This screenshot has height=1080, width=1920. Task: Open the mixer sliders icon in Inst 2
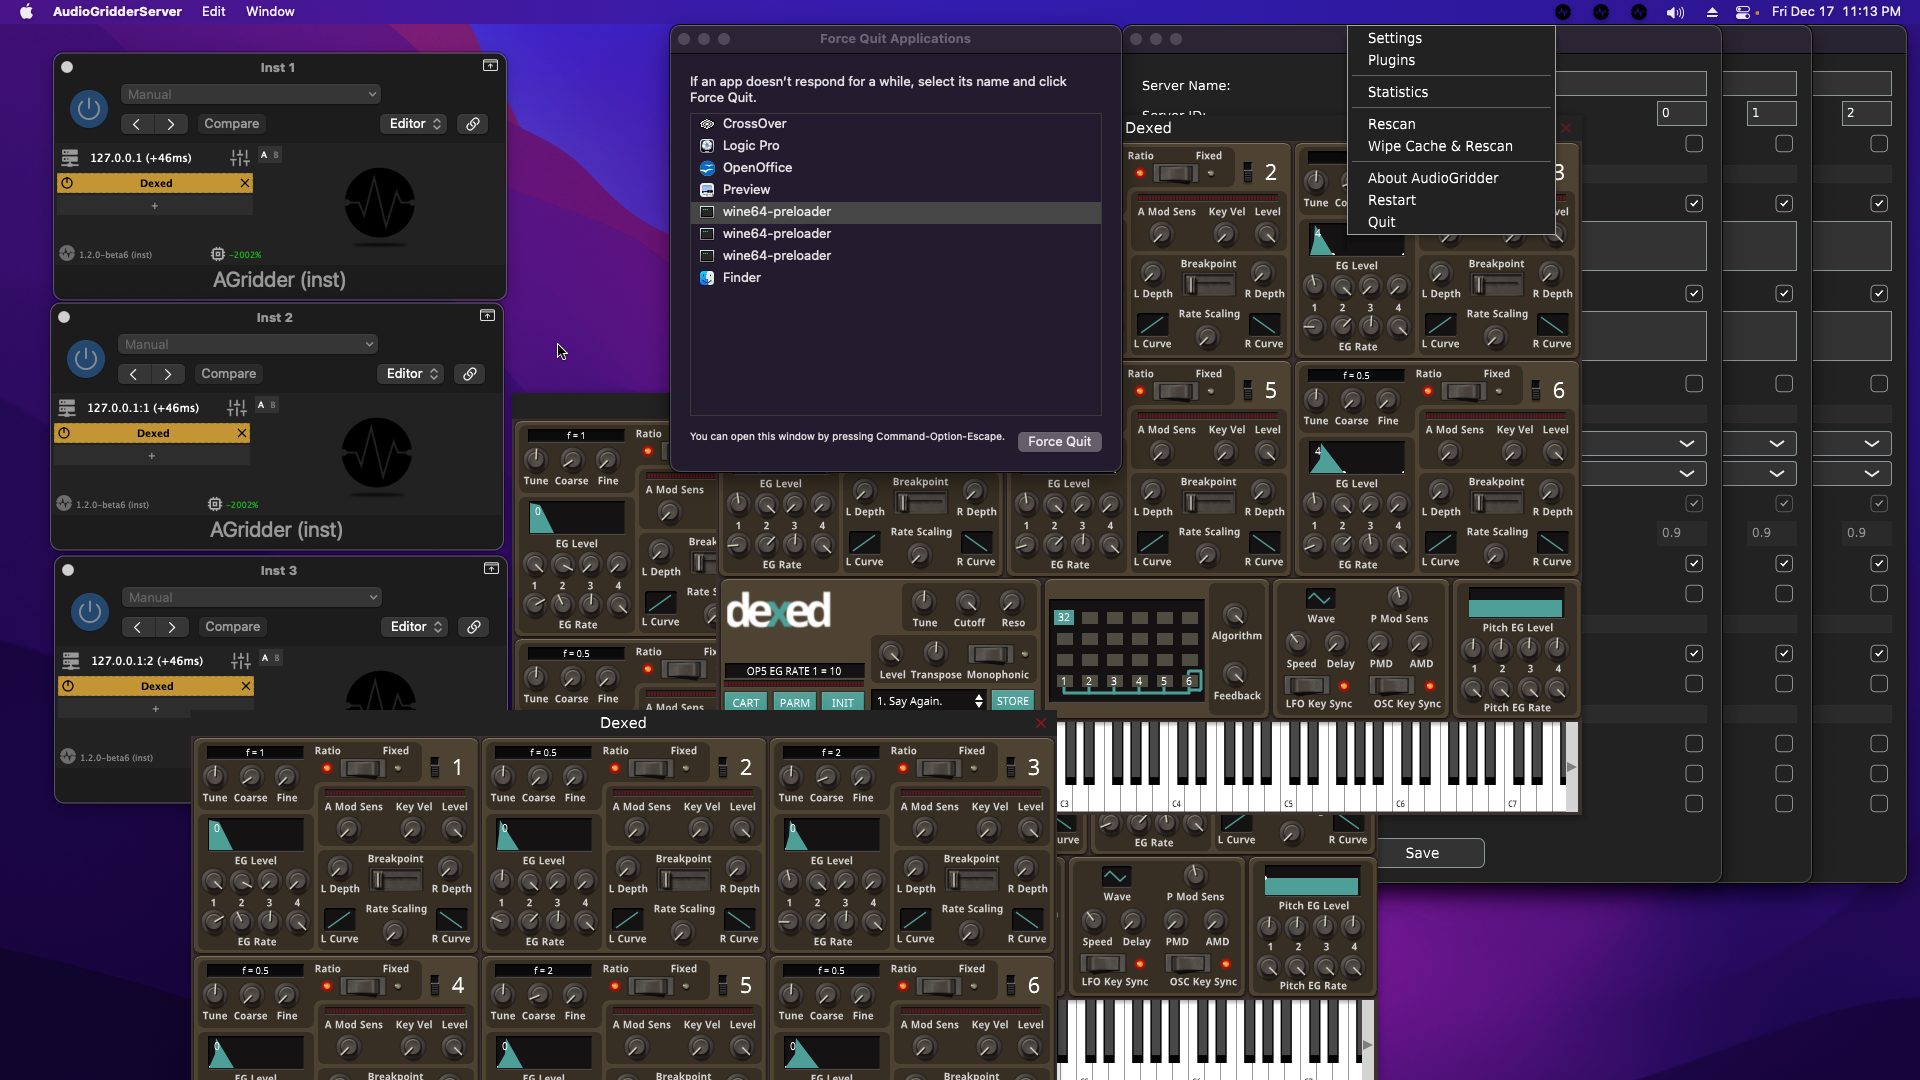click(x=237, y=408)
